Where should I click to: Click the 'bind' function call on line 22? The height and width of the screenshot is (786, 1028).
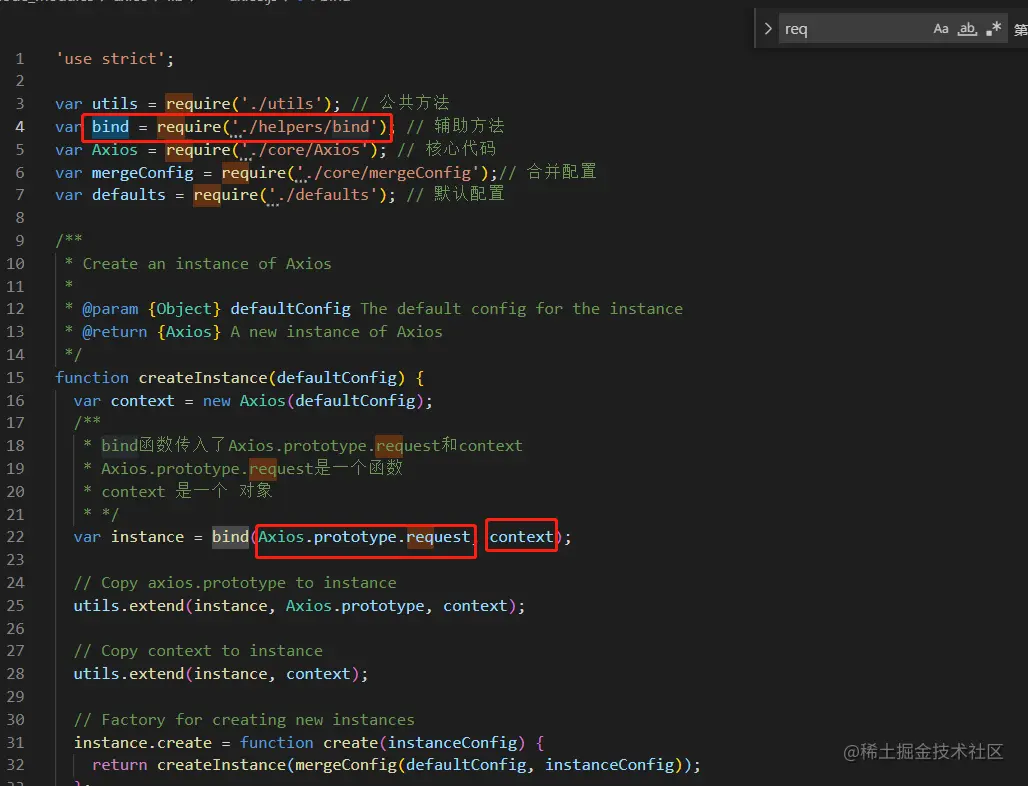point(230,537)
